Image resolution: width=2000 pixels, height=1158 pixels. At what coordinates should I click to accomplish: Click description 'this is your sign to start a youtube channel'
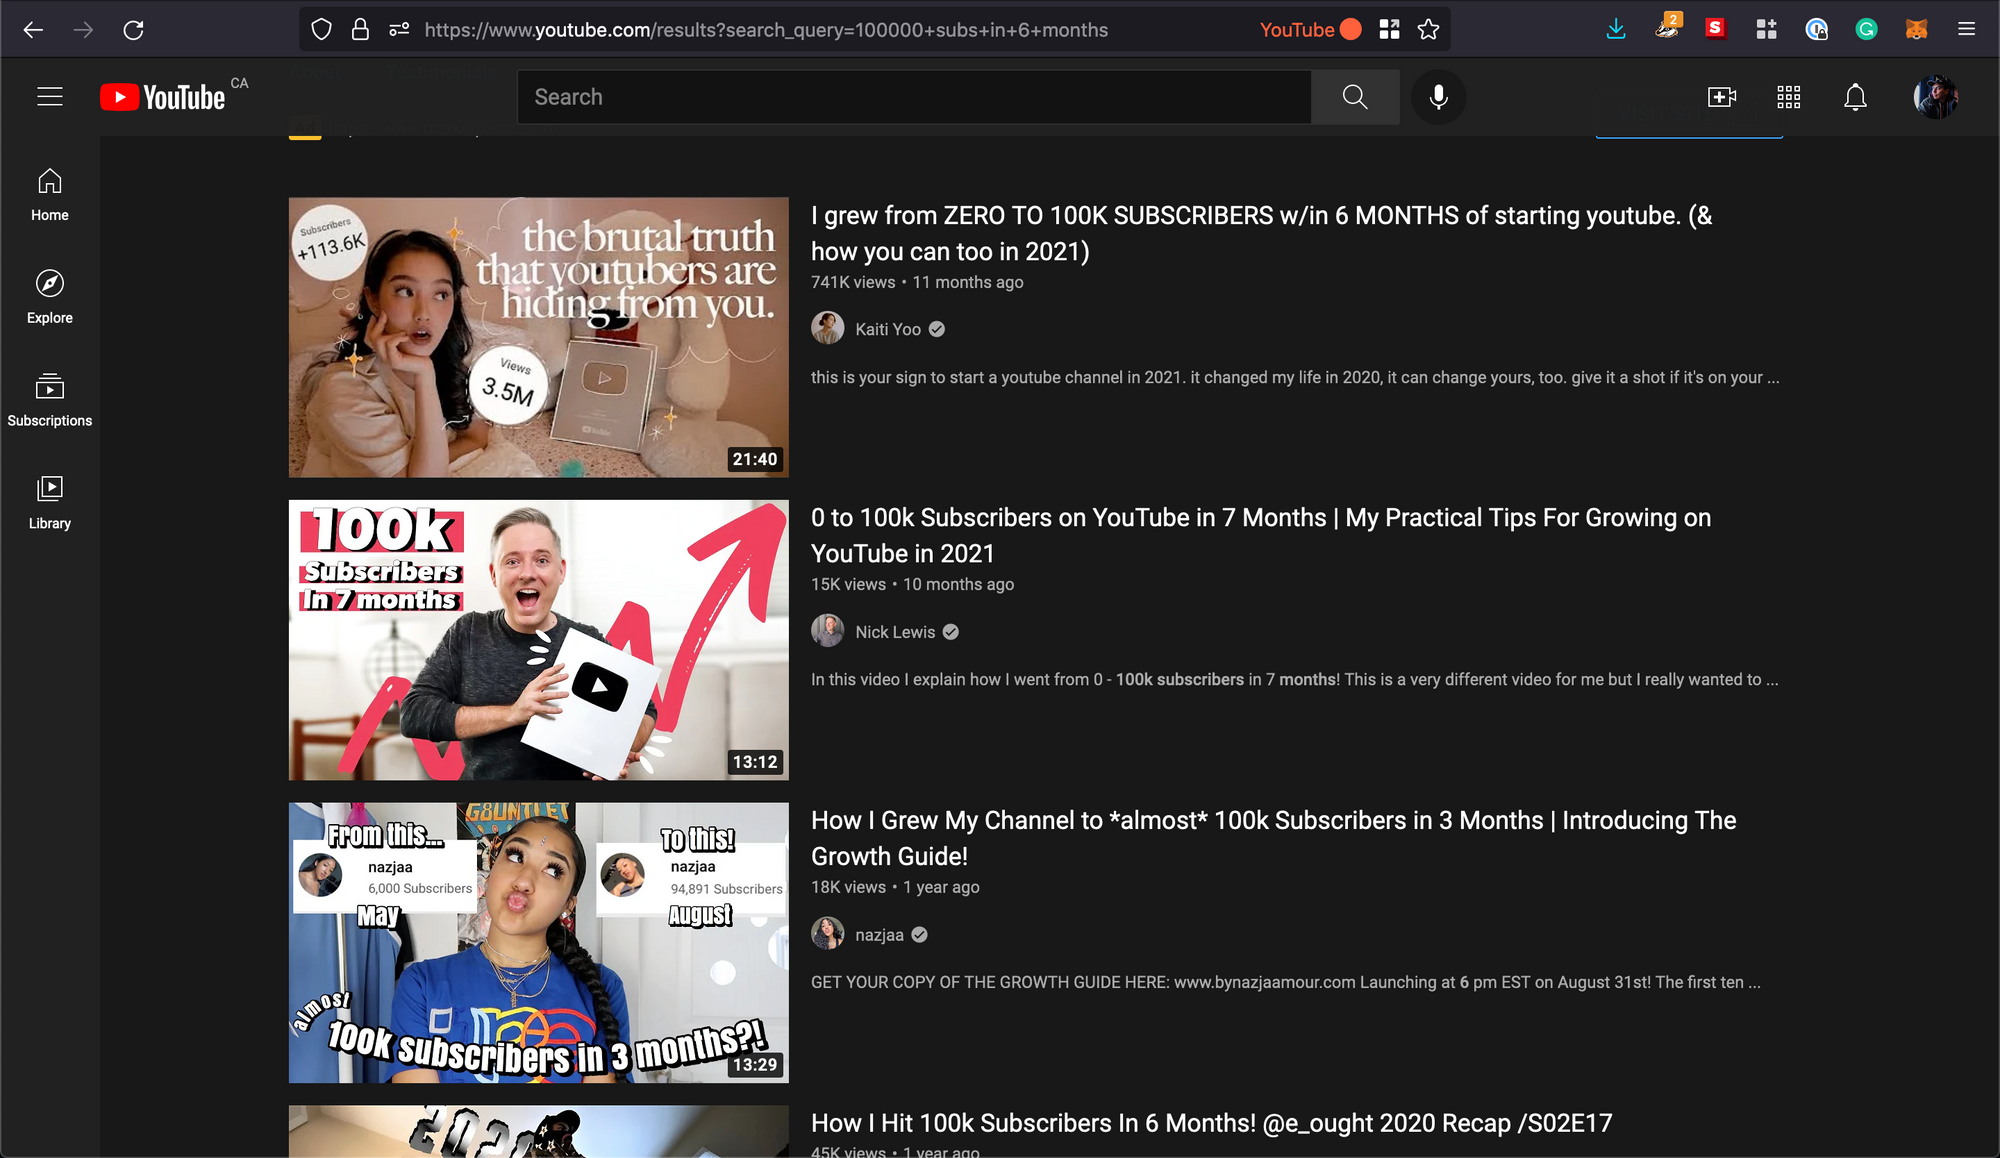click(1295, 377)
